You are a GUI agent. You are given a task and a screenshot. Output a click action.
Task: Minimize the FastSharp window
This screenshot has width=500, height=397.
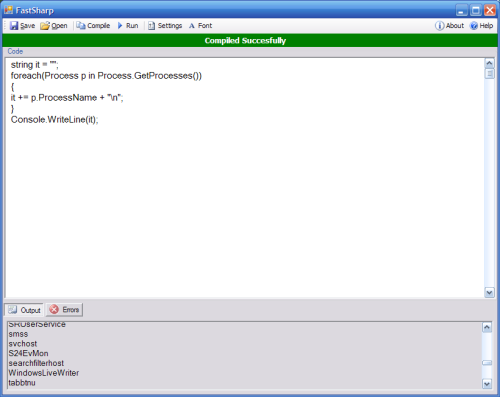click(x=461, y=10)
